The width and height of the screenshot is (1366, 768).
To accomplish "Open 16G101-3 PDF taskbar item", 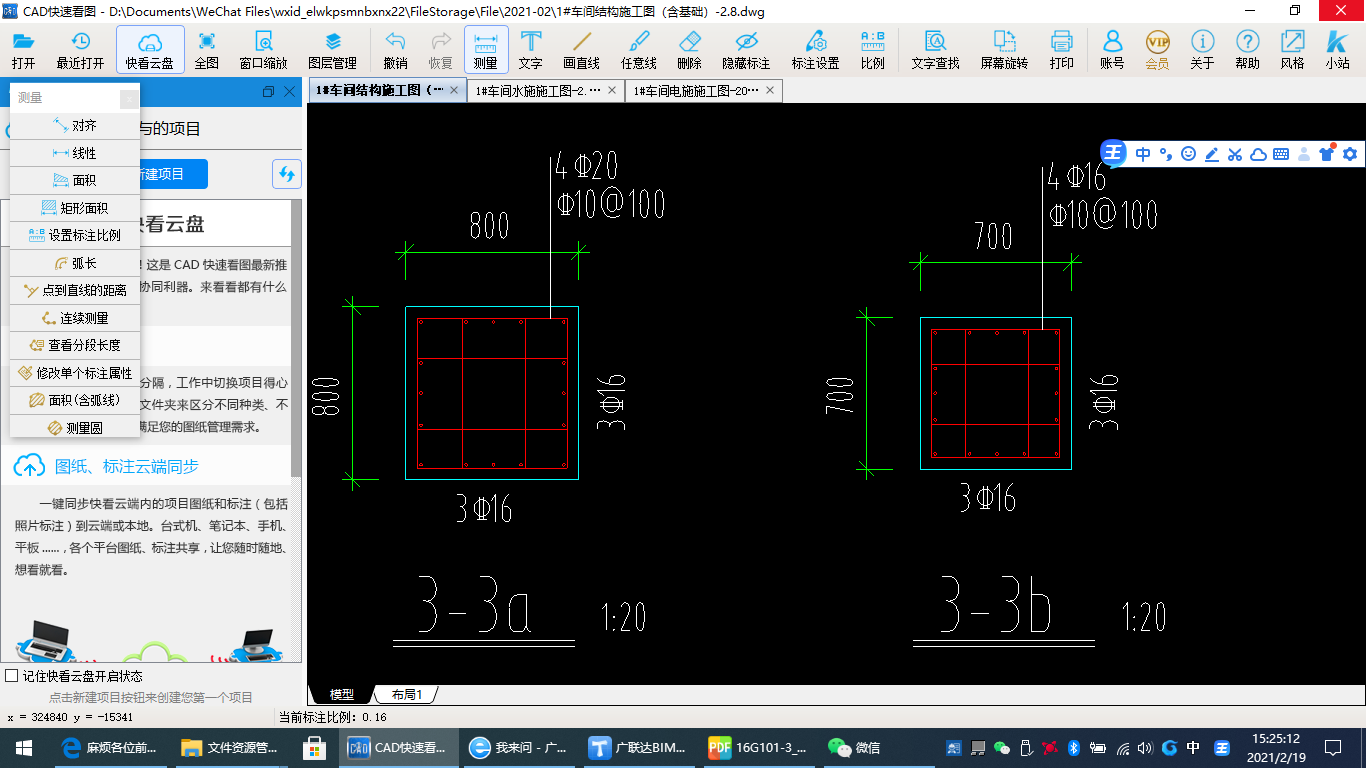I will click(758, 747).
